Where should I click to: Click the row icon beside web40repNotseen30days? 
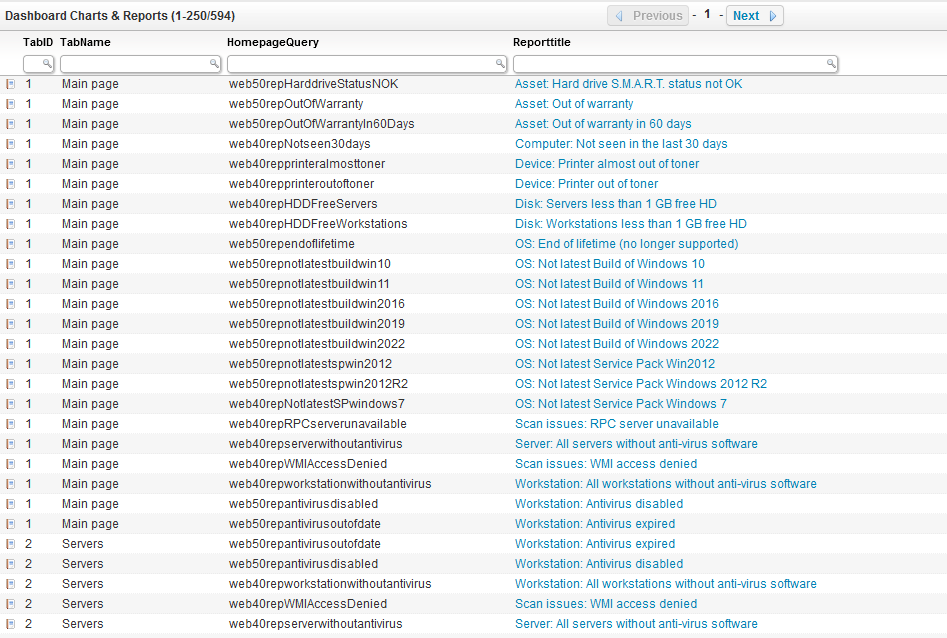tap(10, 144)
